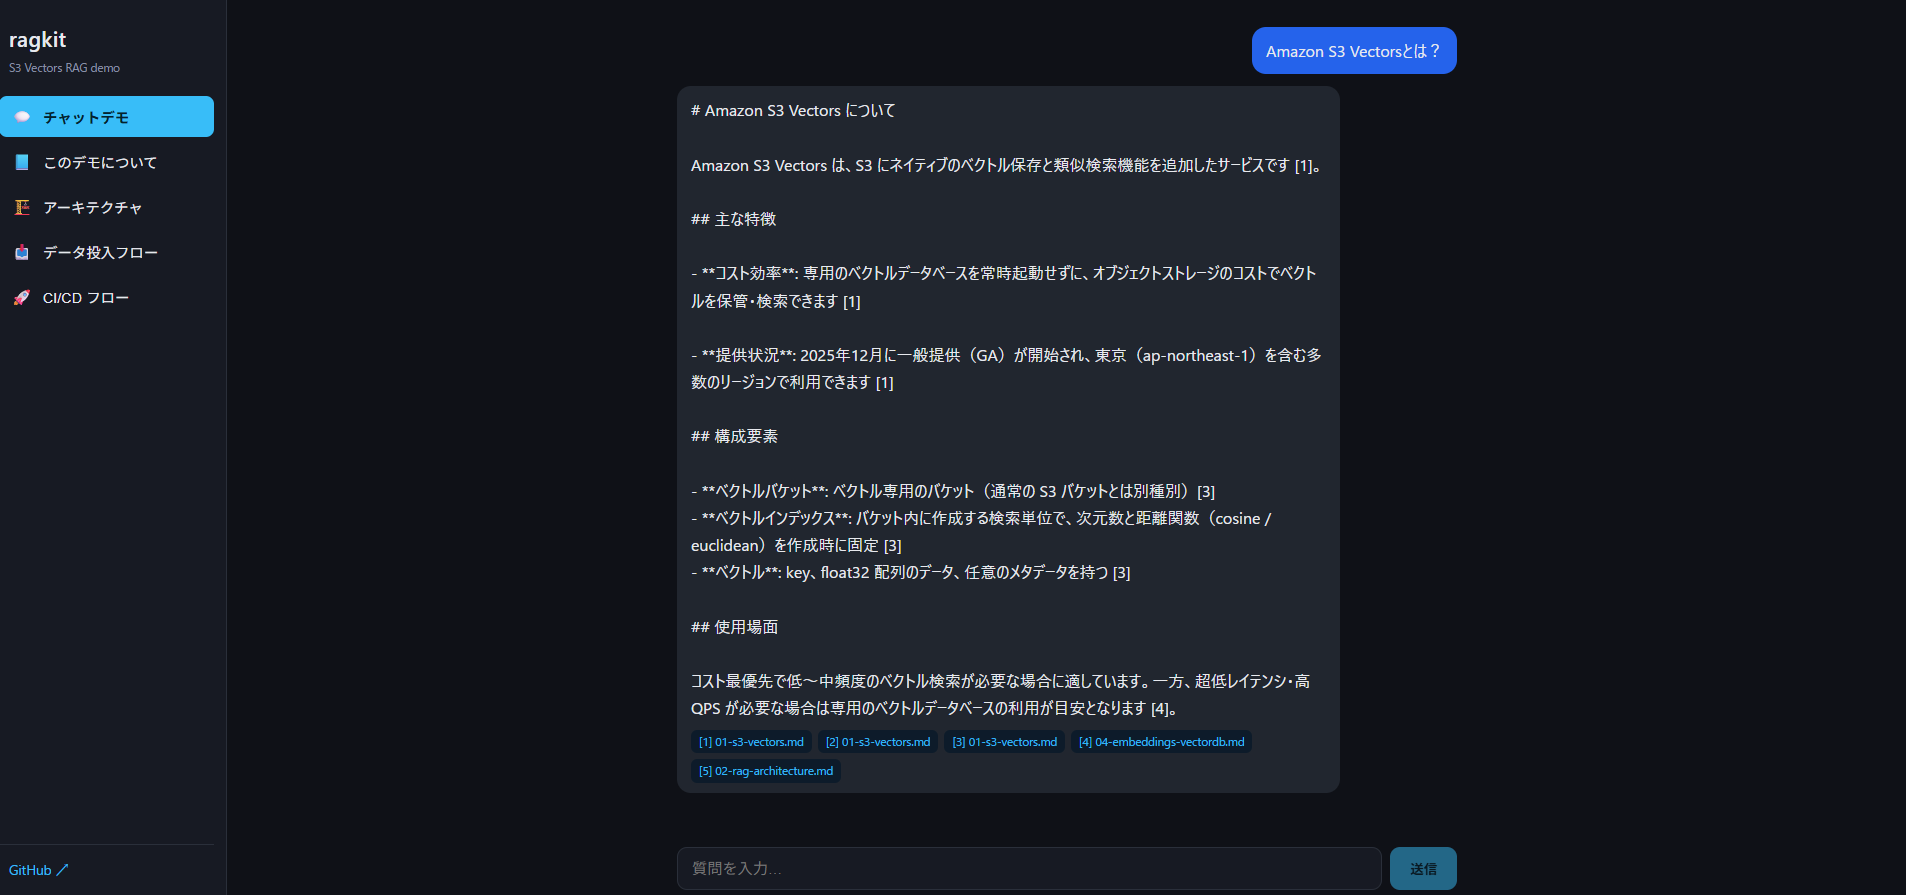This screenshot has width=1906, height=895.
Task: Click the blue book icon beside このデモについて
Action: [22, 162]
